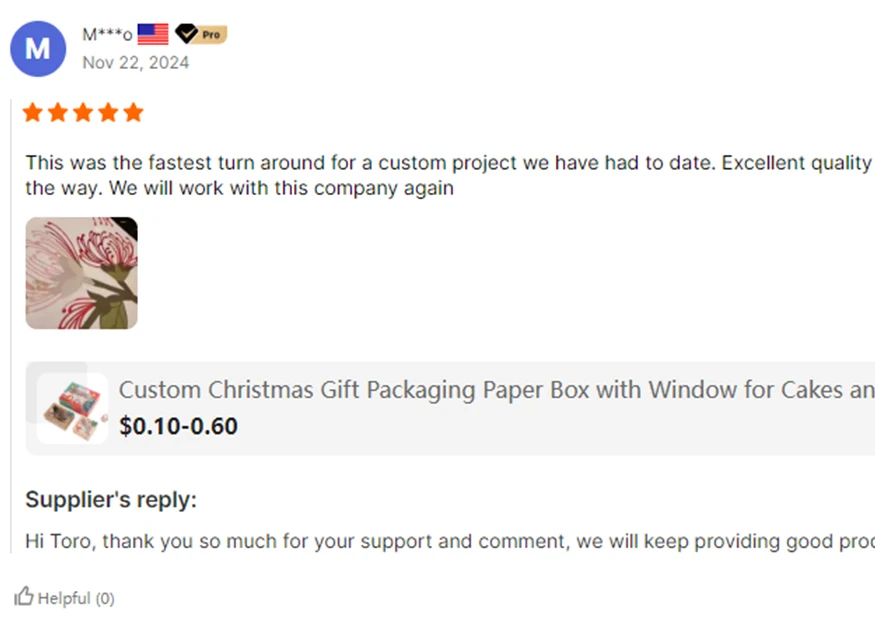Click the fifth orange rating star
This screenshot has width=875, height=625.
point(133,112)
